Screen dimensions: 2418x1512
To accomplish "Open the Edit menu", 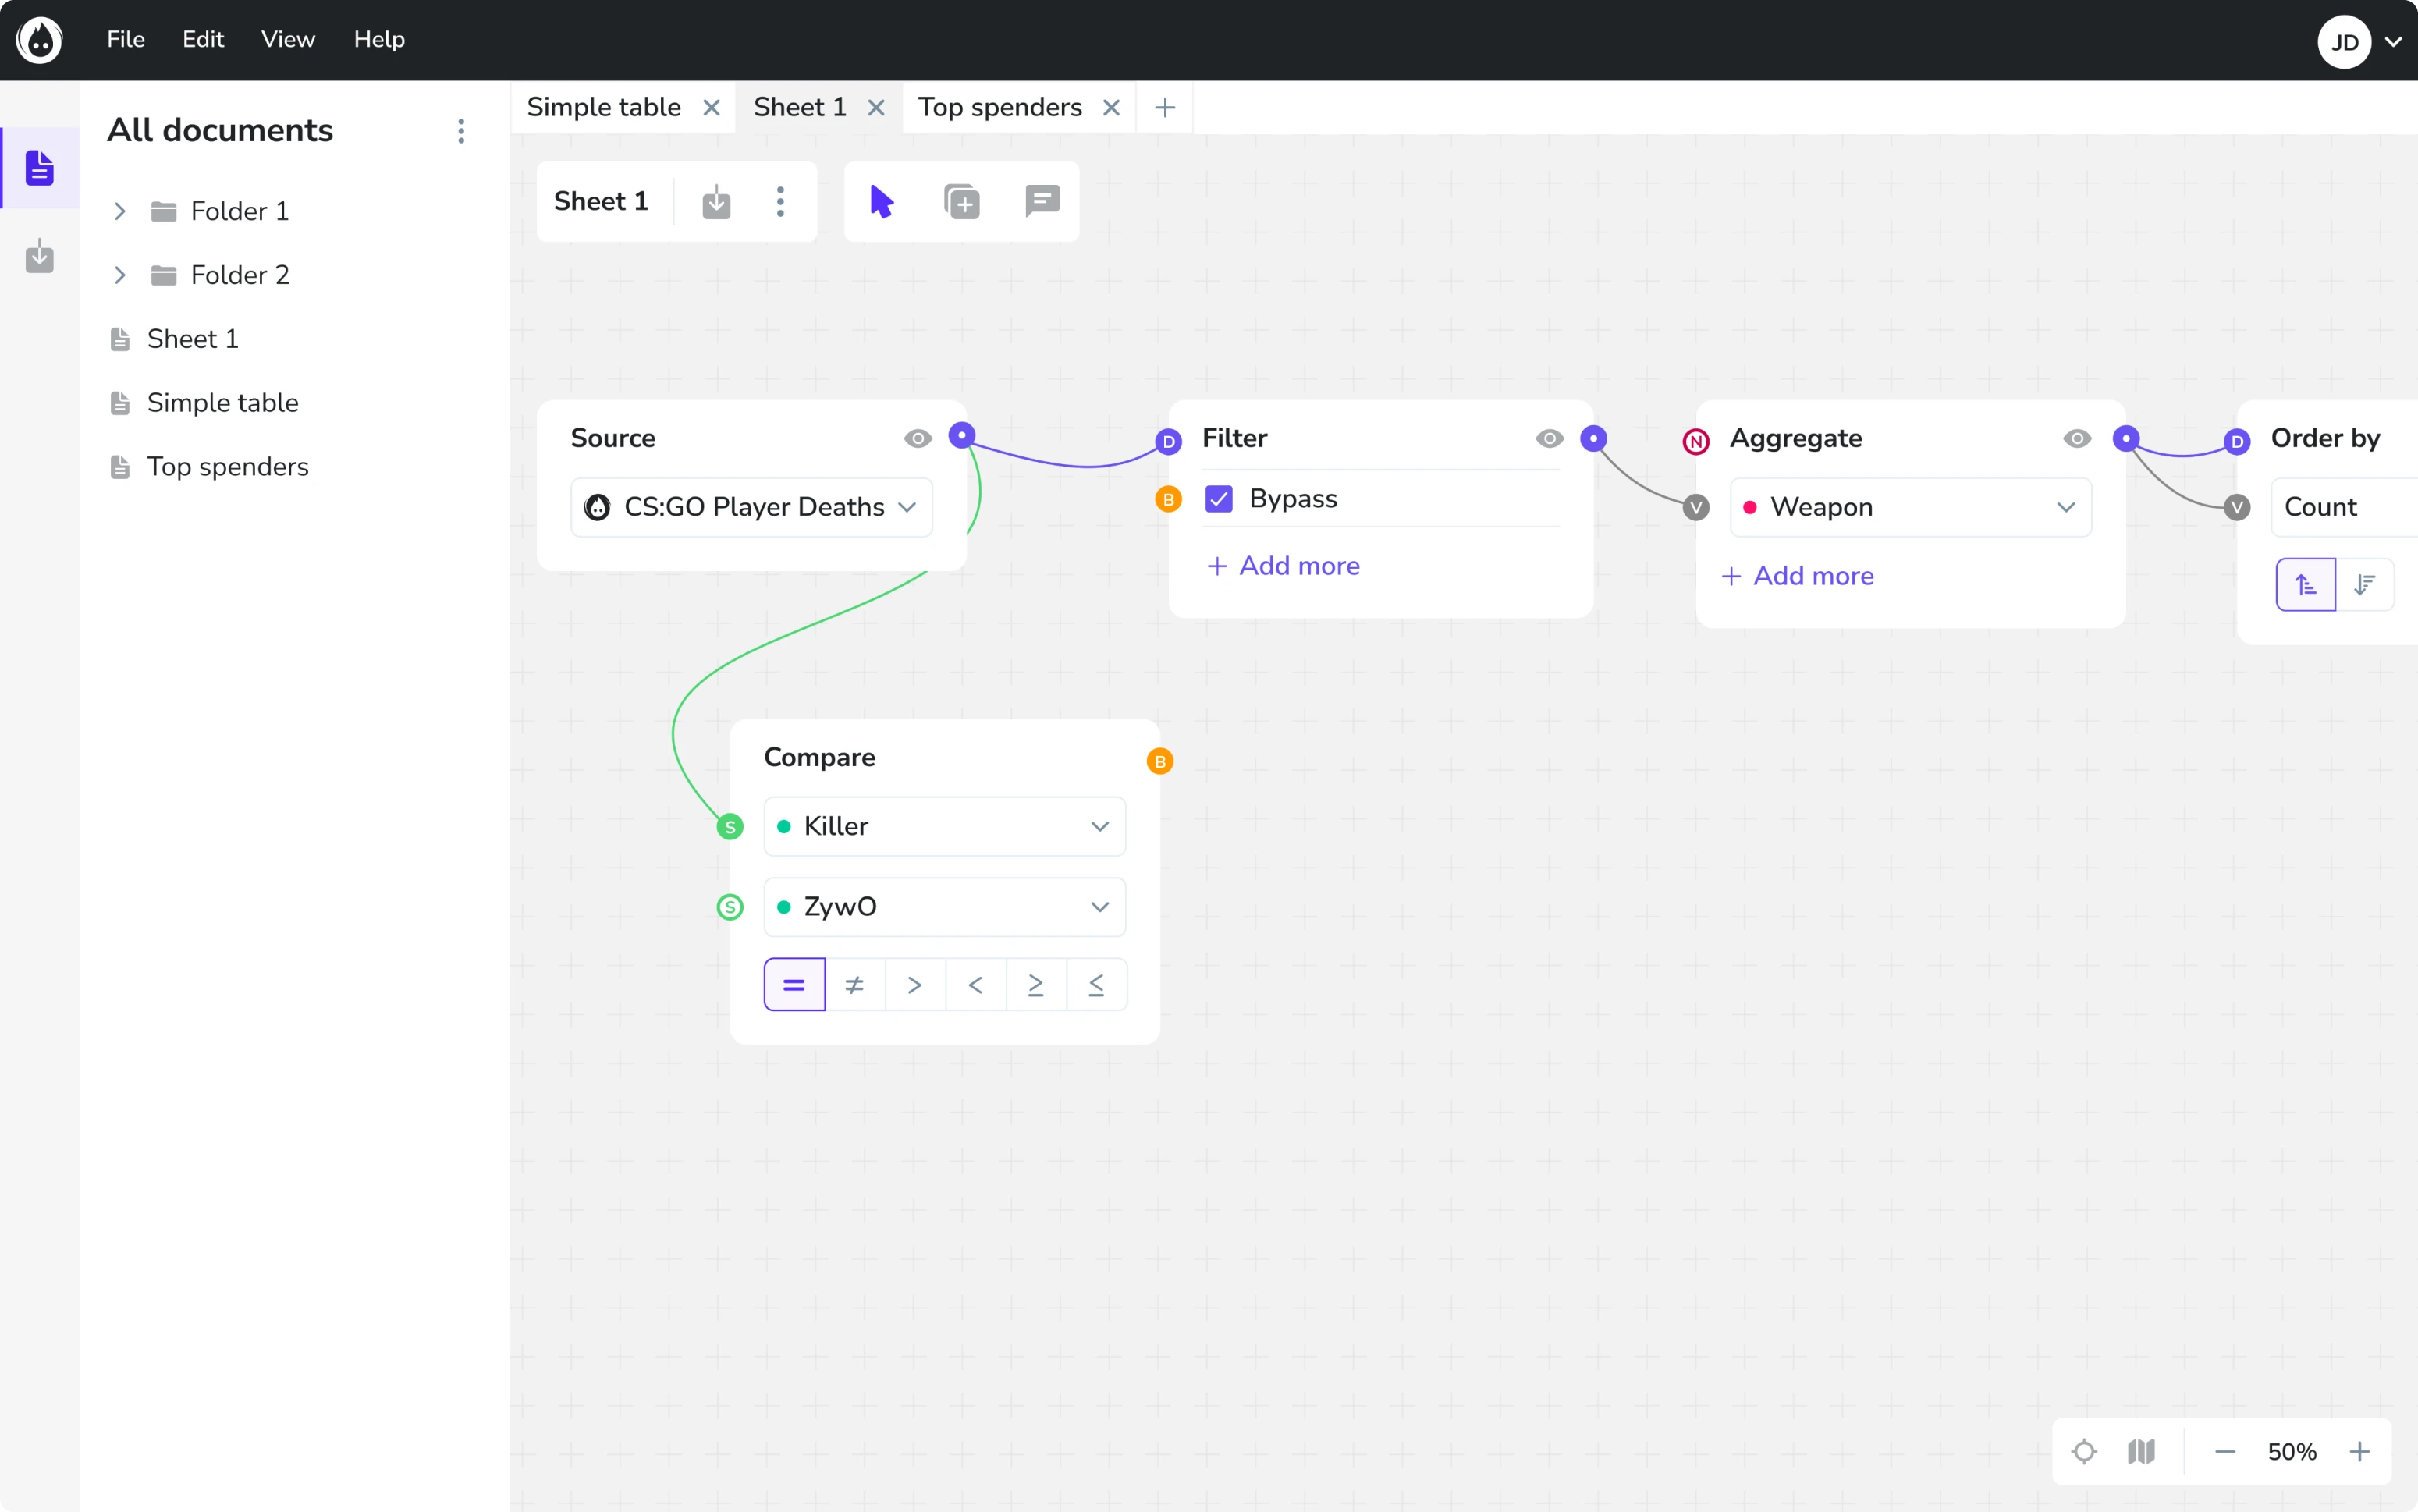I will pos(203,39).
